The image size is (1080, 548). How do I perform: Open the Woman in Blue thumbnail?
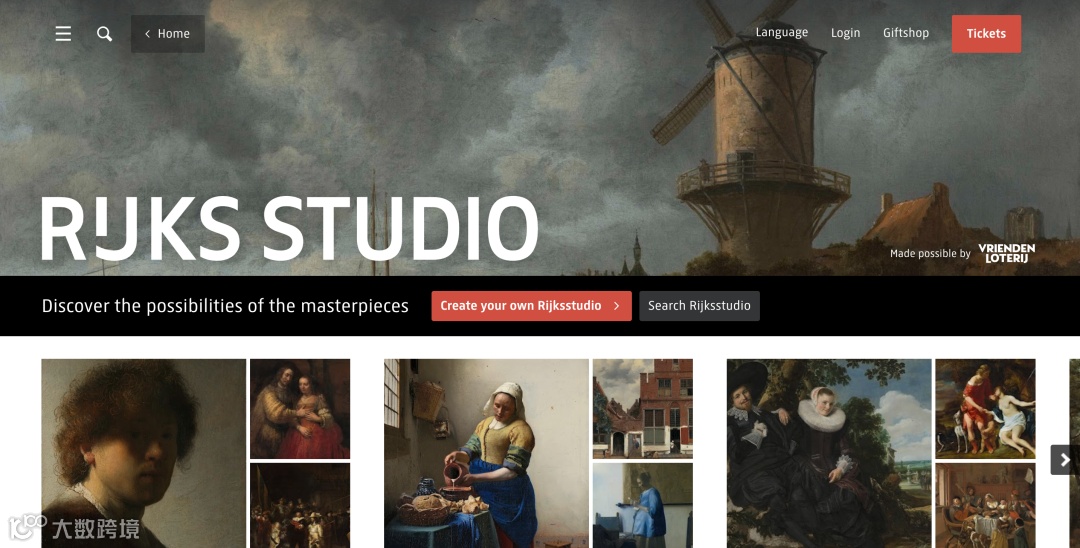coord(643,505)
